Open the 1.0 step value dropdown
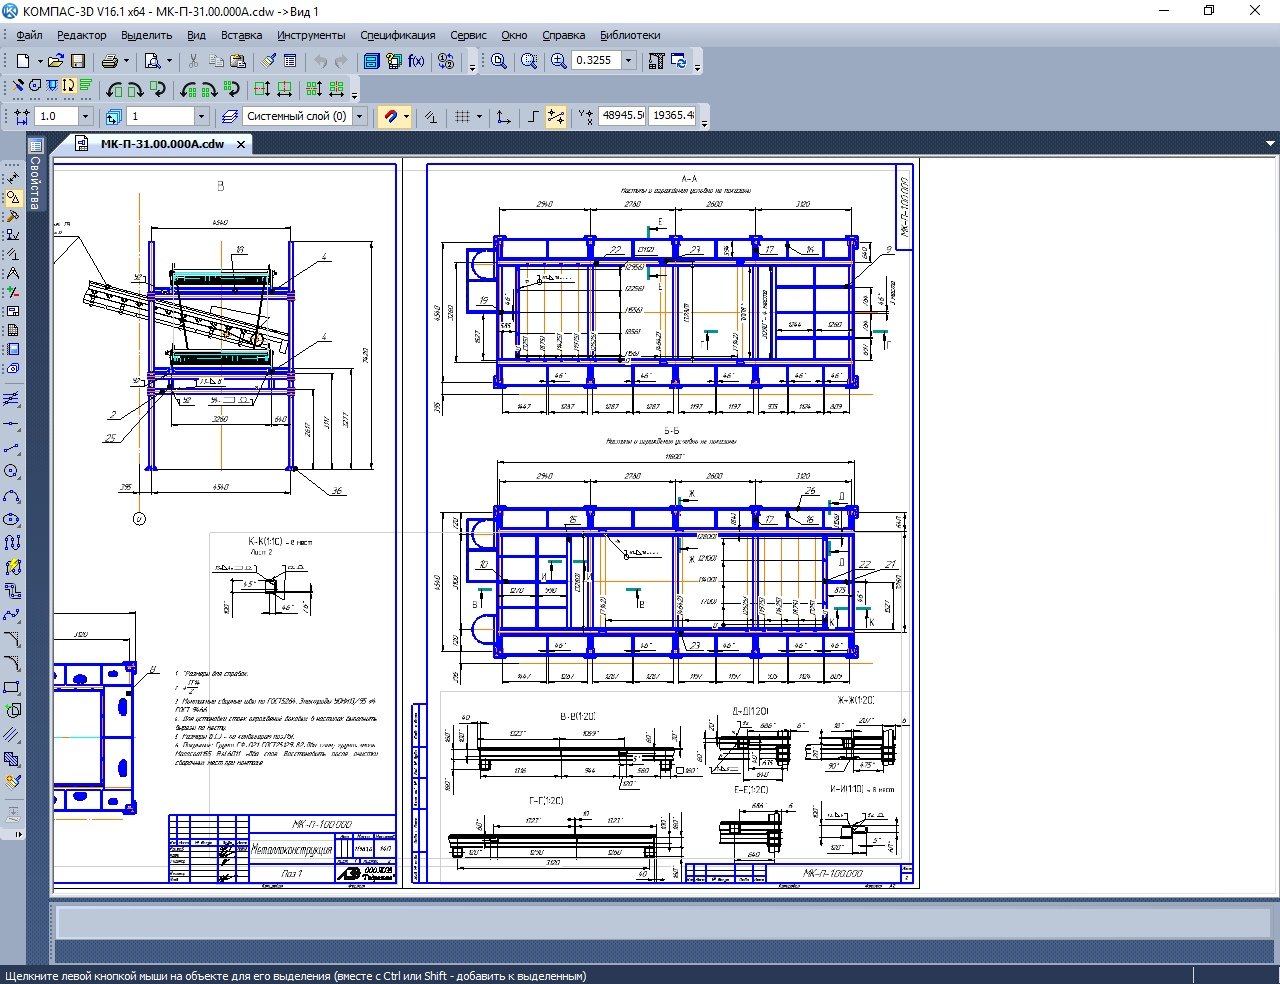Image resolution: width=1280 pixels, height=984 pixels. [x=84, y=117]
